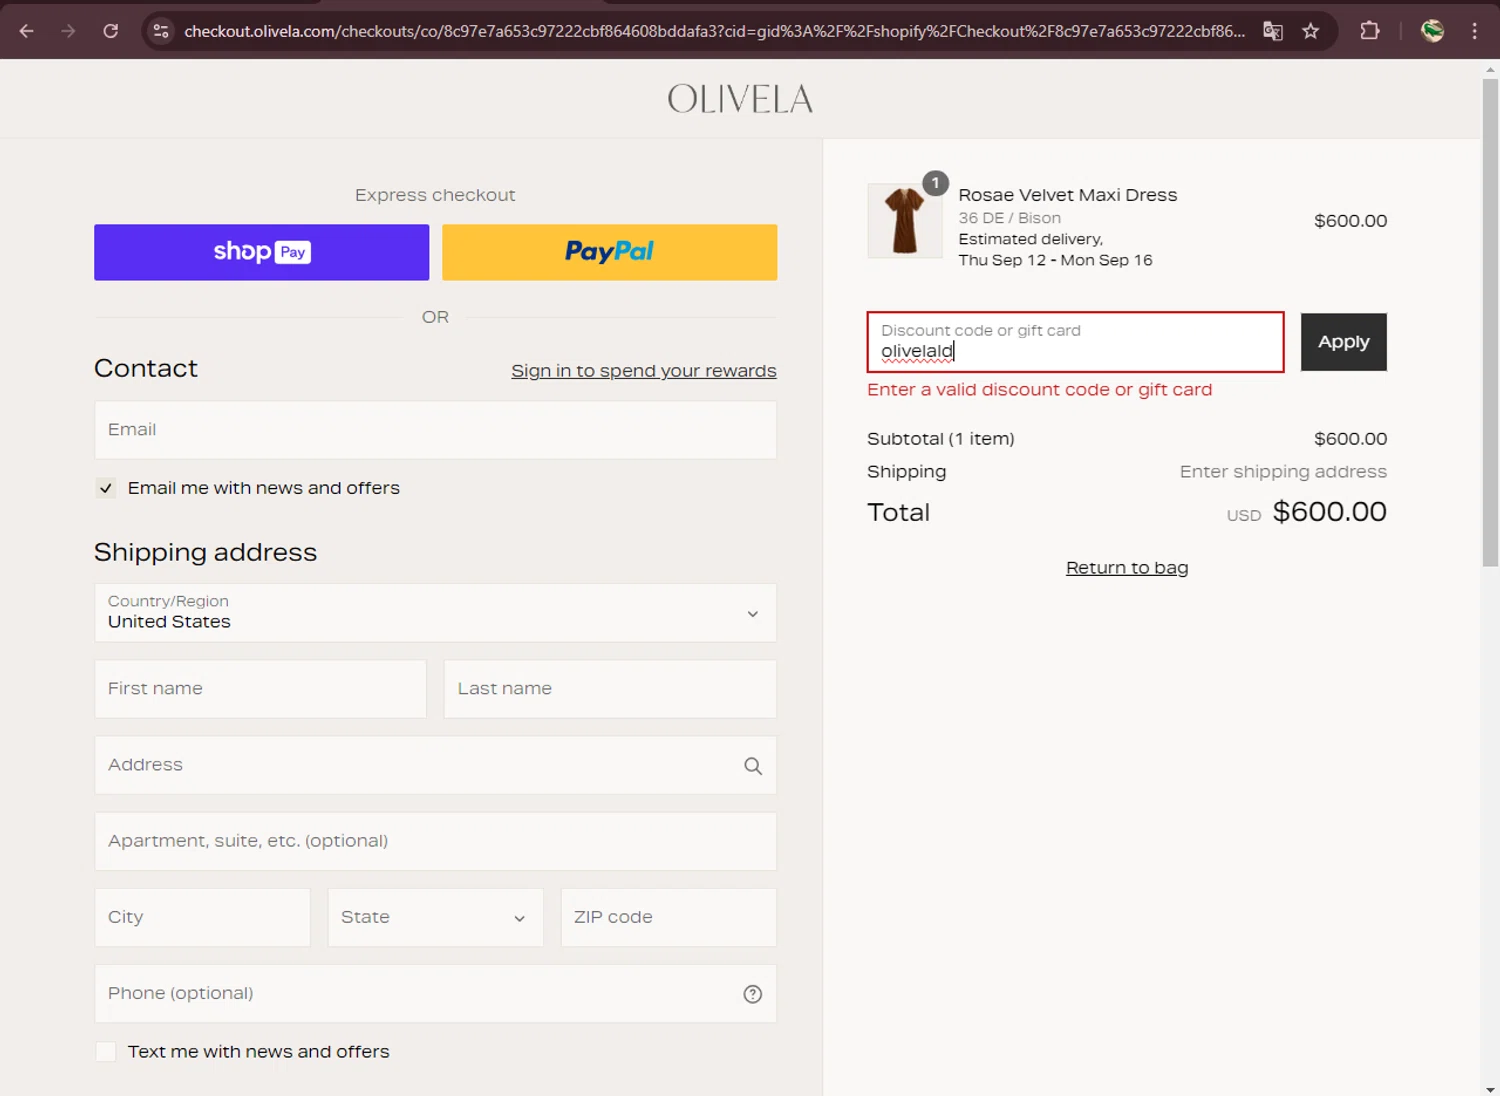1500x1096 pixels.
Task: Focus the Phone (optional) field
Action: point(435,994)
